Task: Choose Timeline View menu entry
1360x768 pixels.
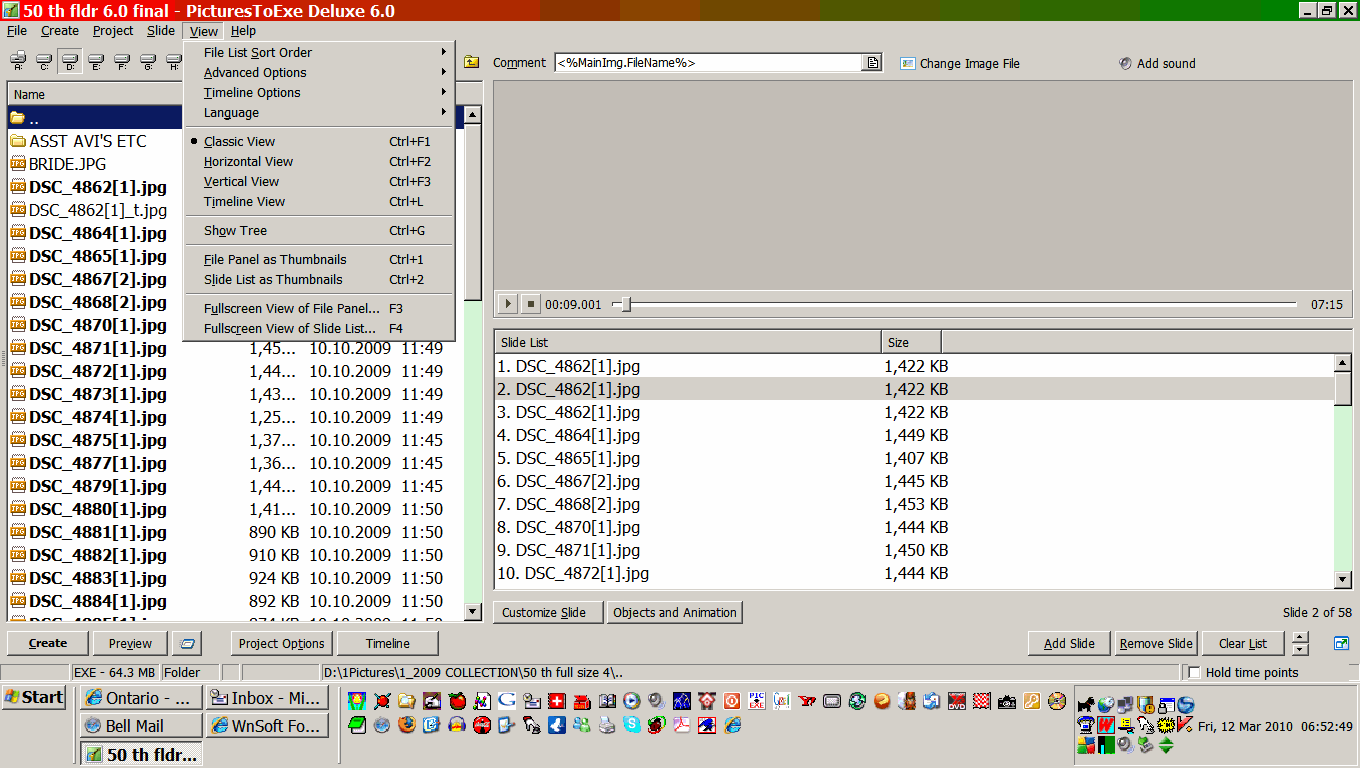Action: (x=320, y=201)
